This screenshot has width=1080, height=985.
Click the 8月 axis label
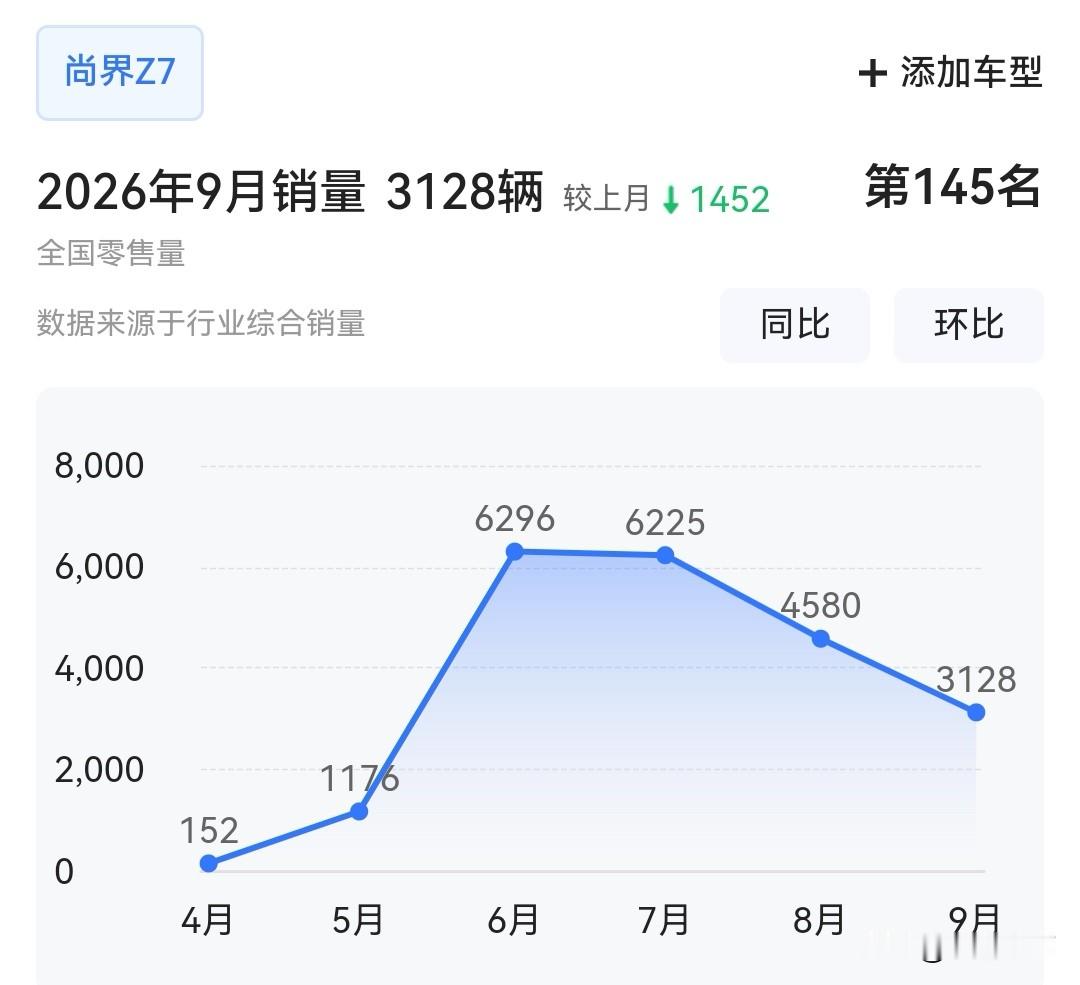819,920
